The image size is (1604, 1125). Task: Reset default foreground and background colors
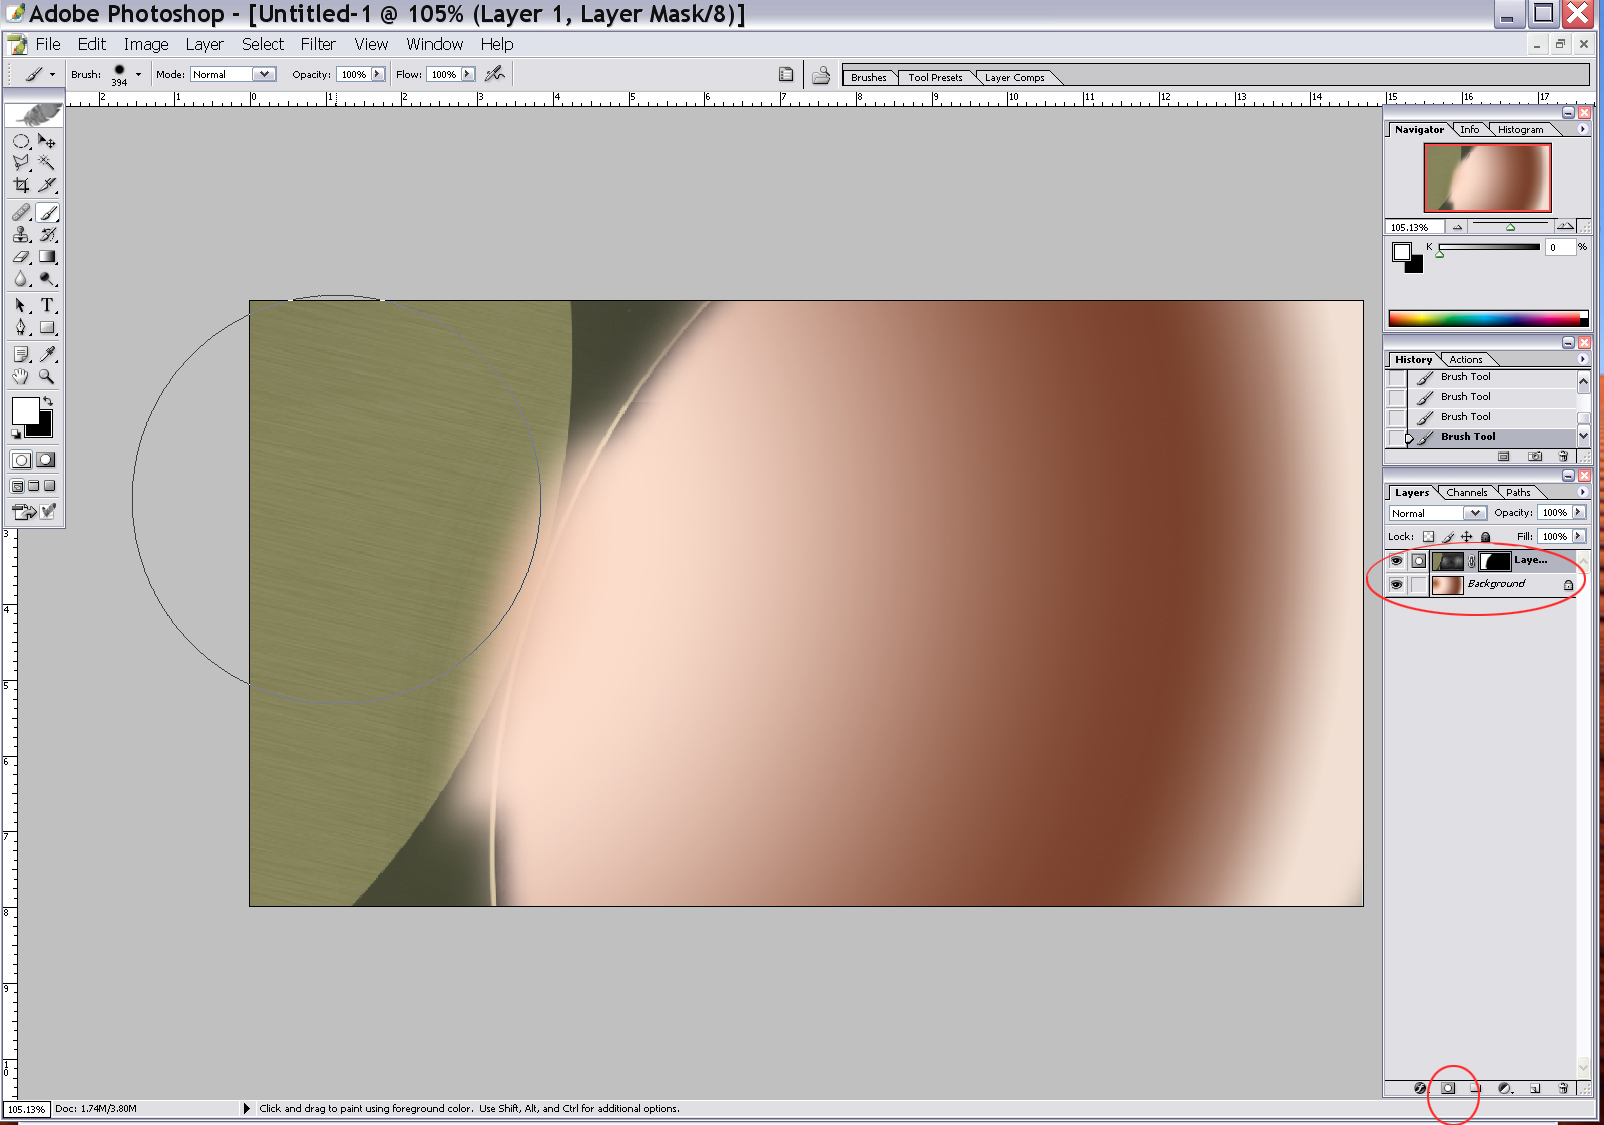16,434
